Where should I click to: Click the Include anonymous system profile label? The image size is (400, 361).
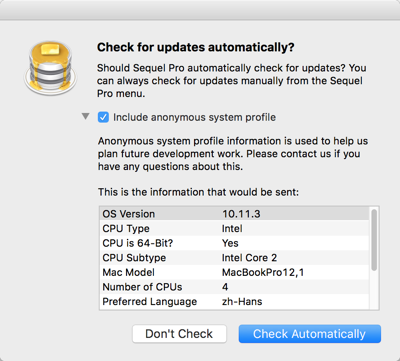[194, 117]
